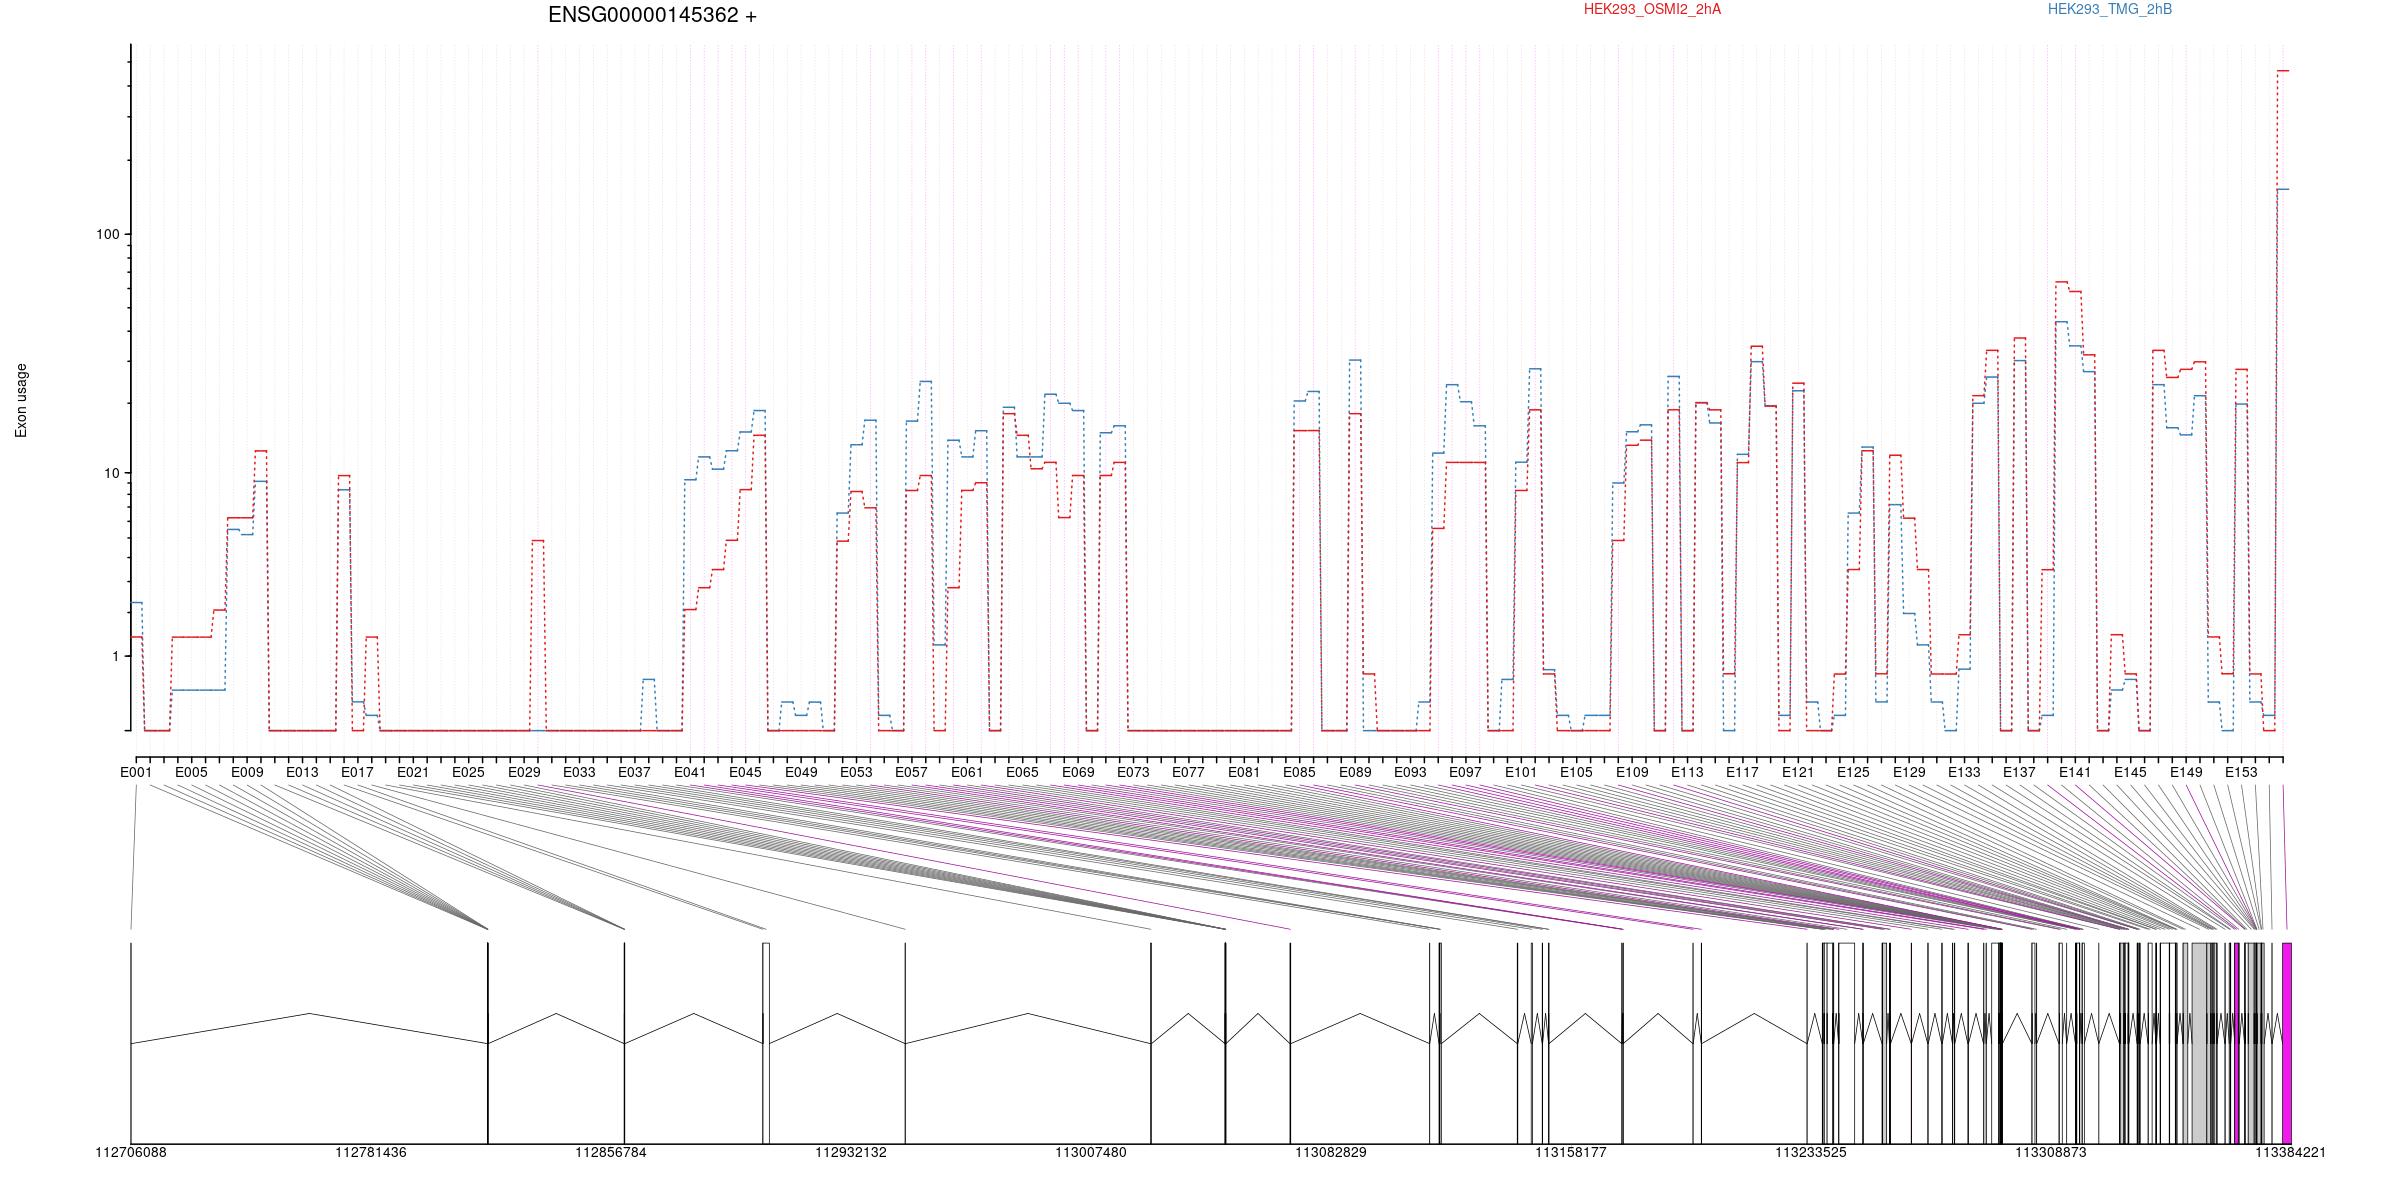Click exon label E081
This screenshot has width=2400, height=1200.
click(x=1244, y=772)
